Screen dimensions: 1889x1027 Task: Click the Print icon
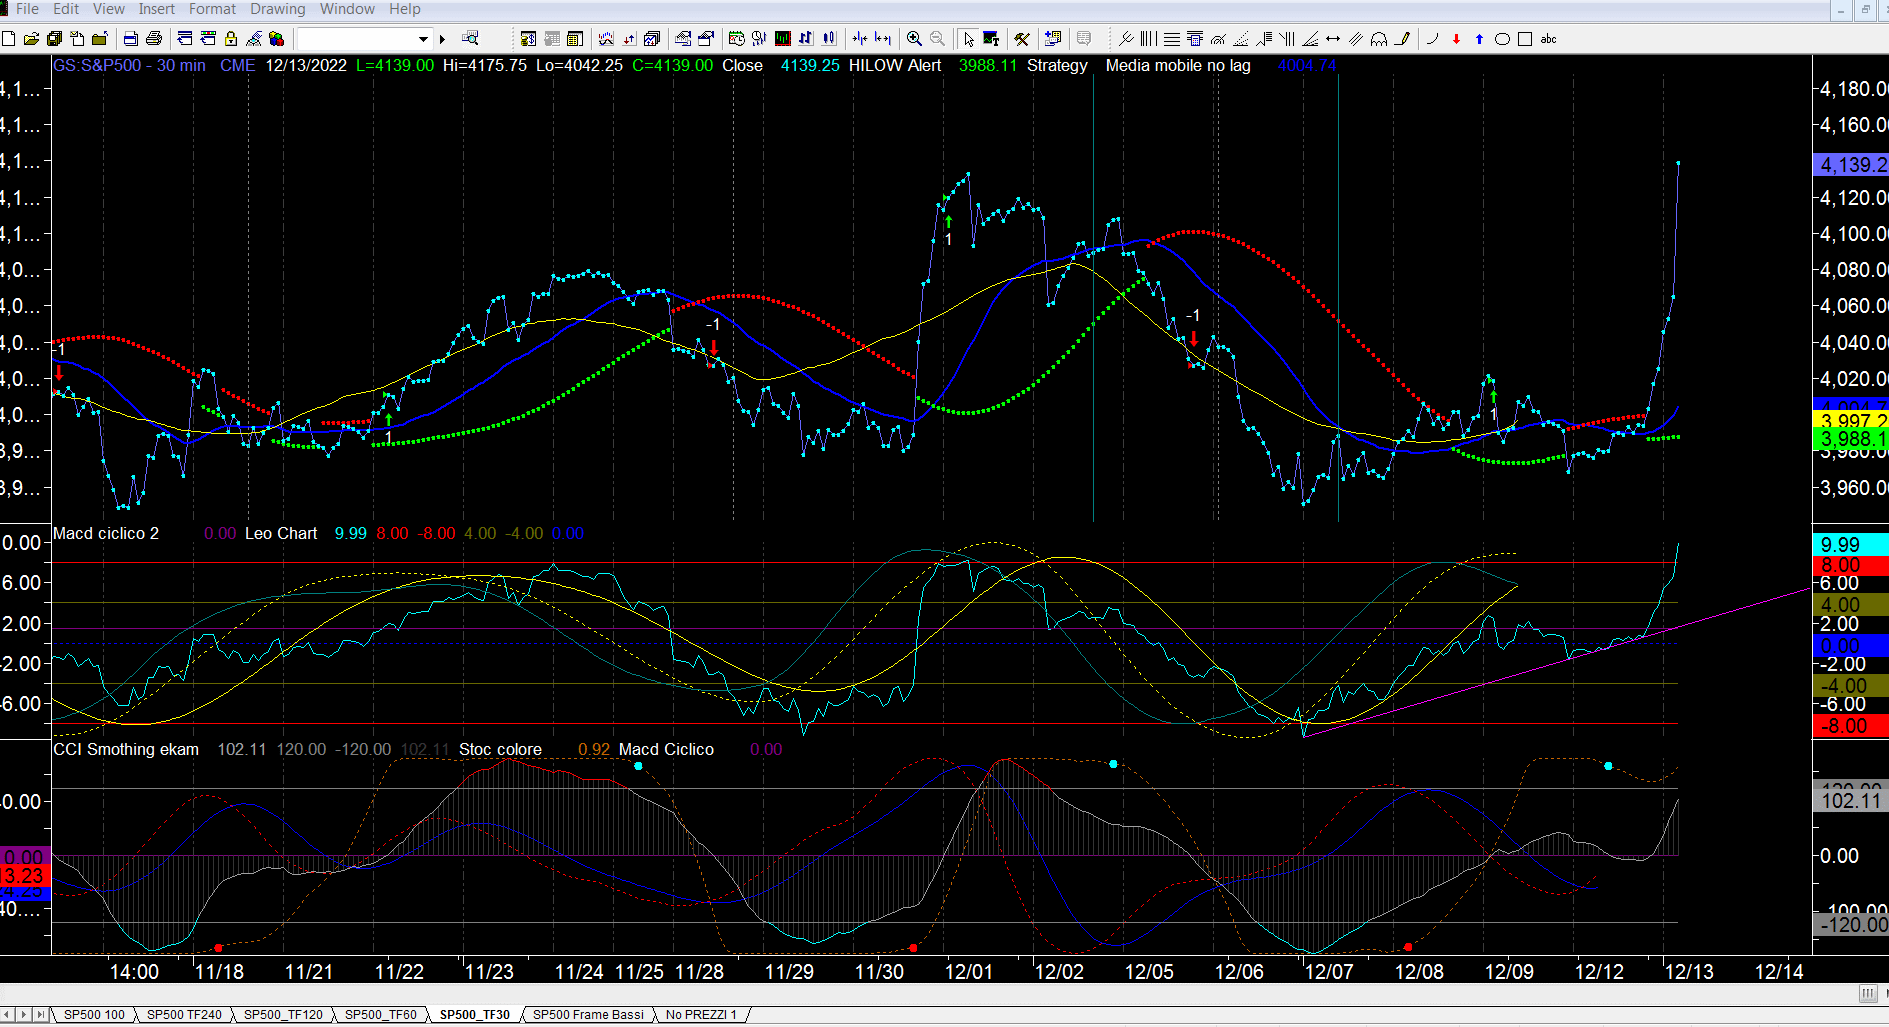(x=153, y=39)
